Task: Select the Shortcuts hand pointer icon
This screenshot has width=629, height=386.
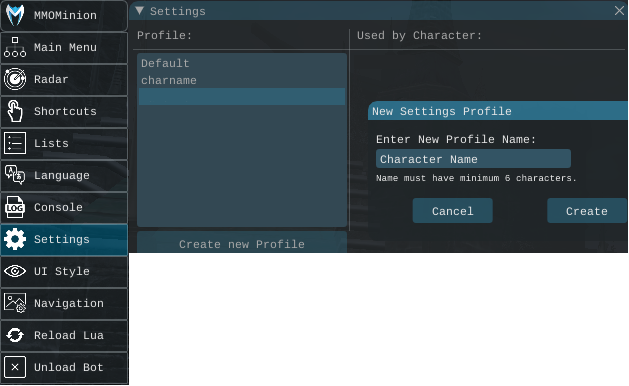Action: tap(15, 111)
